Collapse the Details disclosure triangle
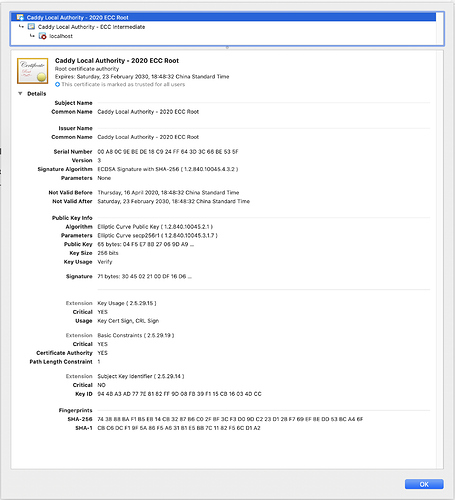This screenshot has width=455, height=500. pyautogui.click(x=20, y=94)
